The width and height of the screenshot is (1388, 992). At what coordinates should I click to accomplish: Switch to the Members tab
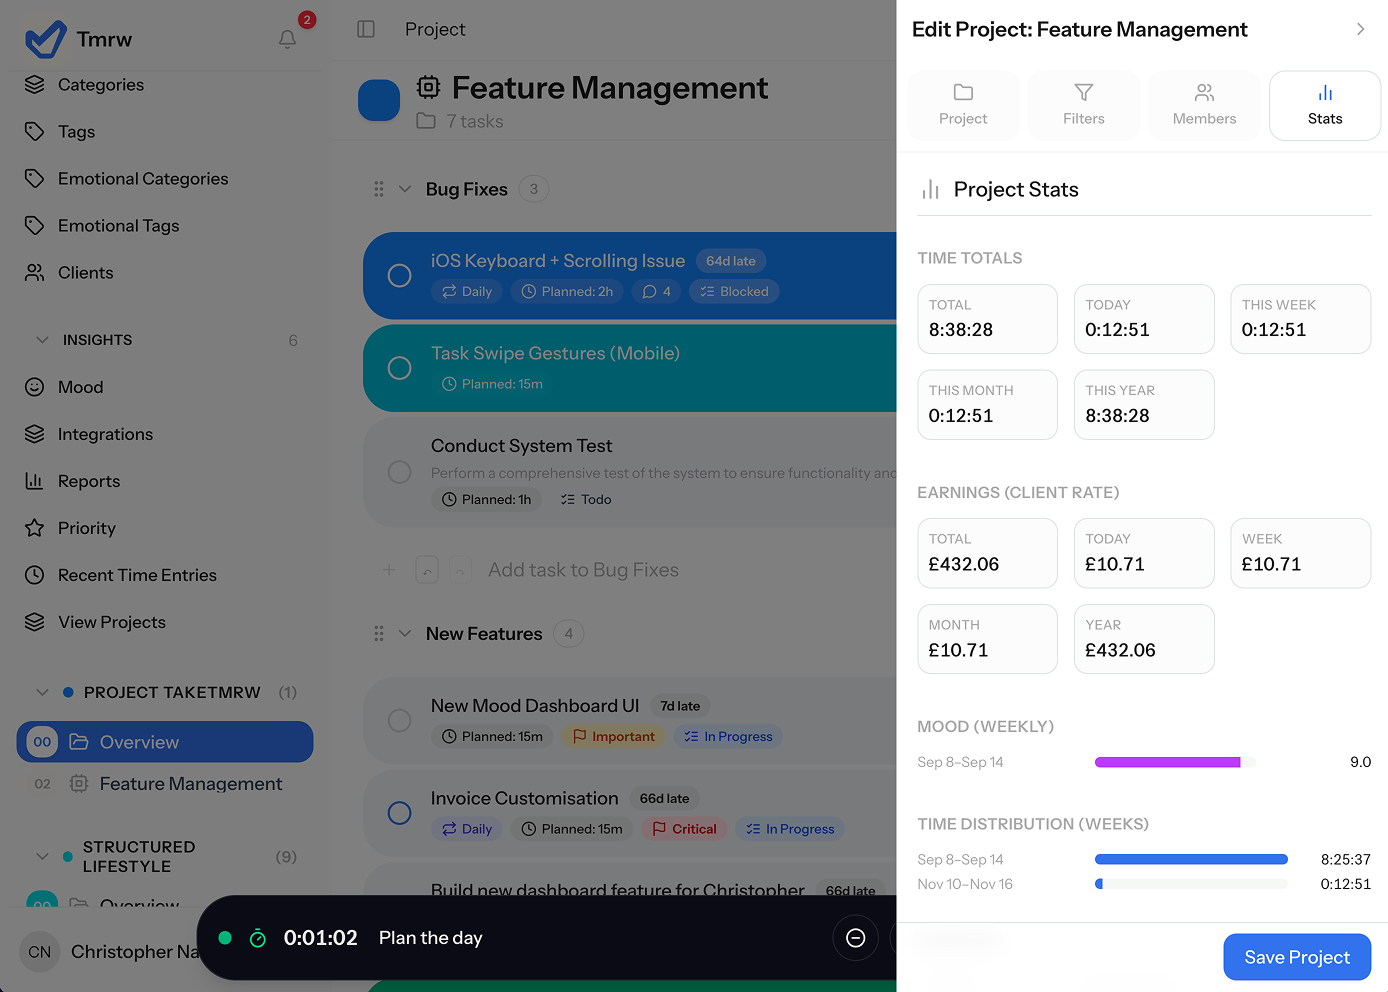1204,105
